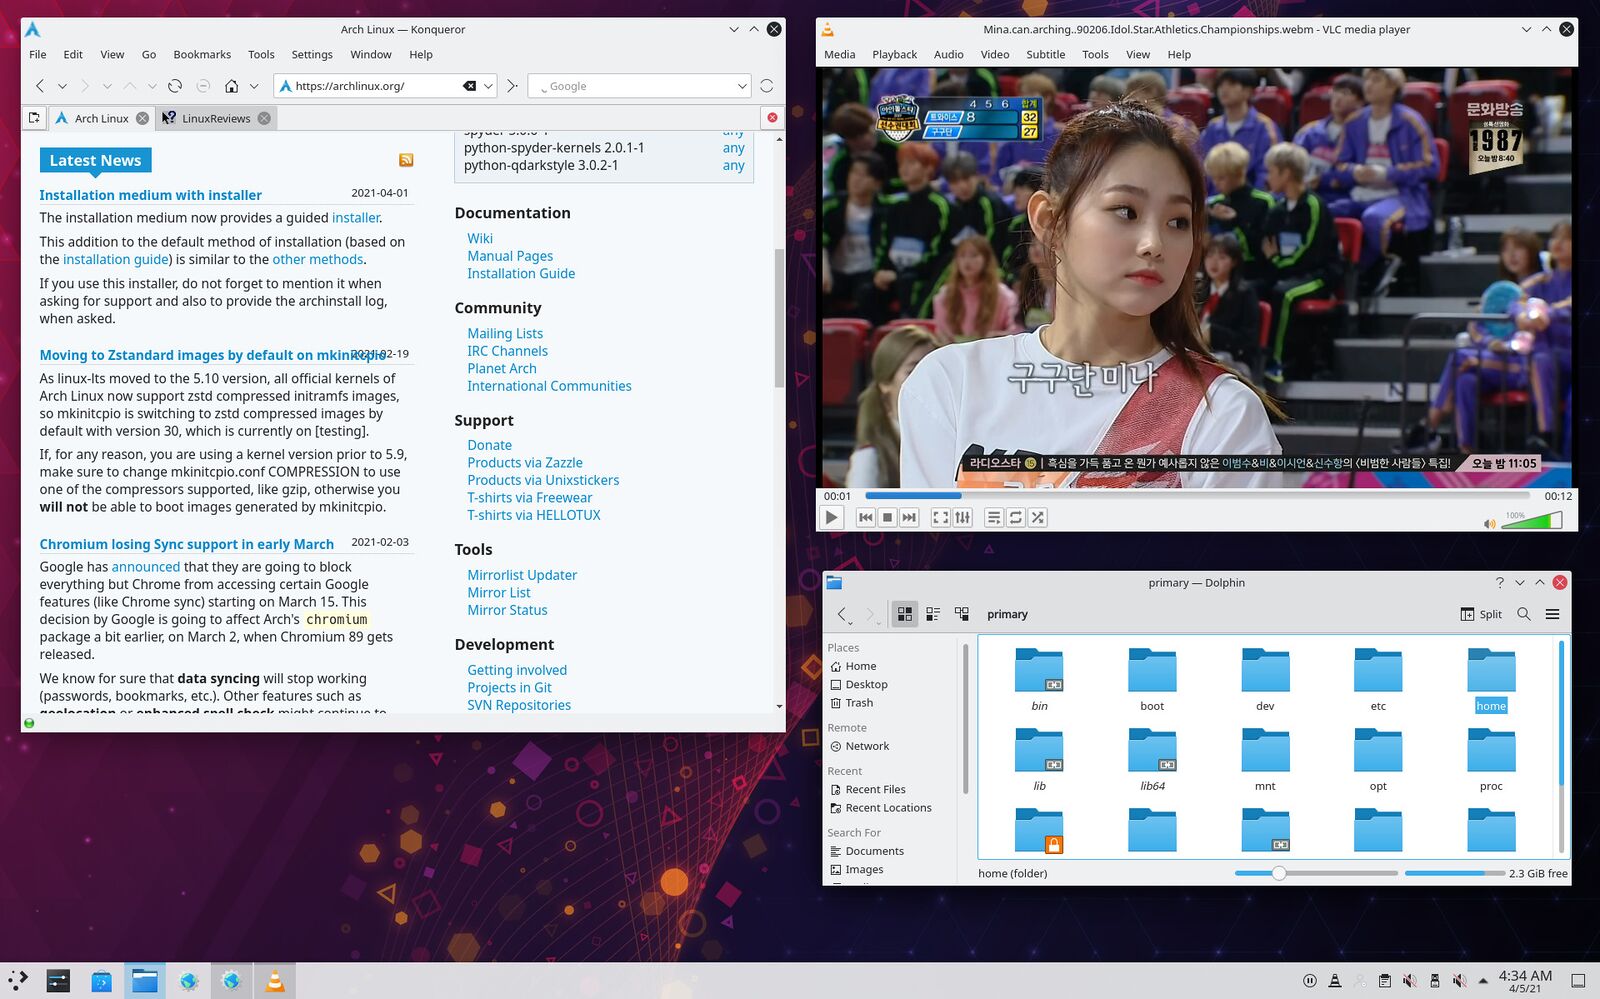Viewport: 1600px width, 999px height.
Task: Play the video in VLC
Action: coord(831,517)
